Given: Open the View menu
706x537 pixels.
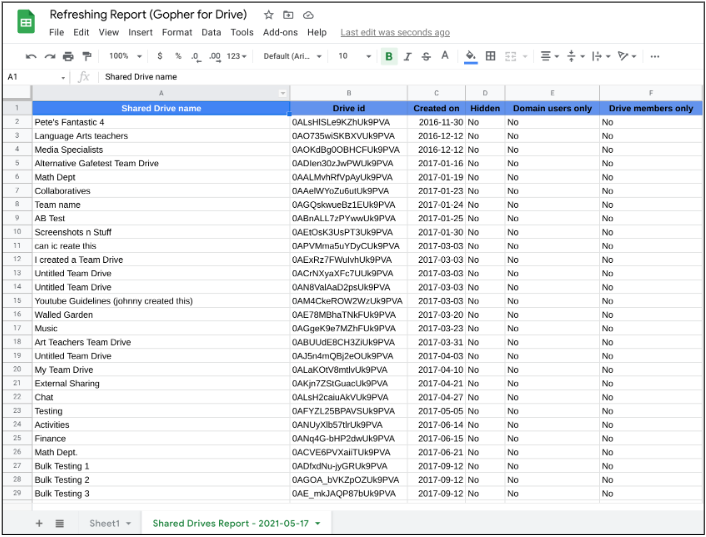Looking at the screenshot, I should coord(109,32).
